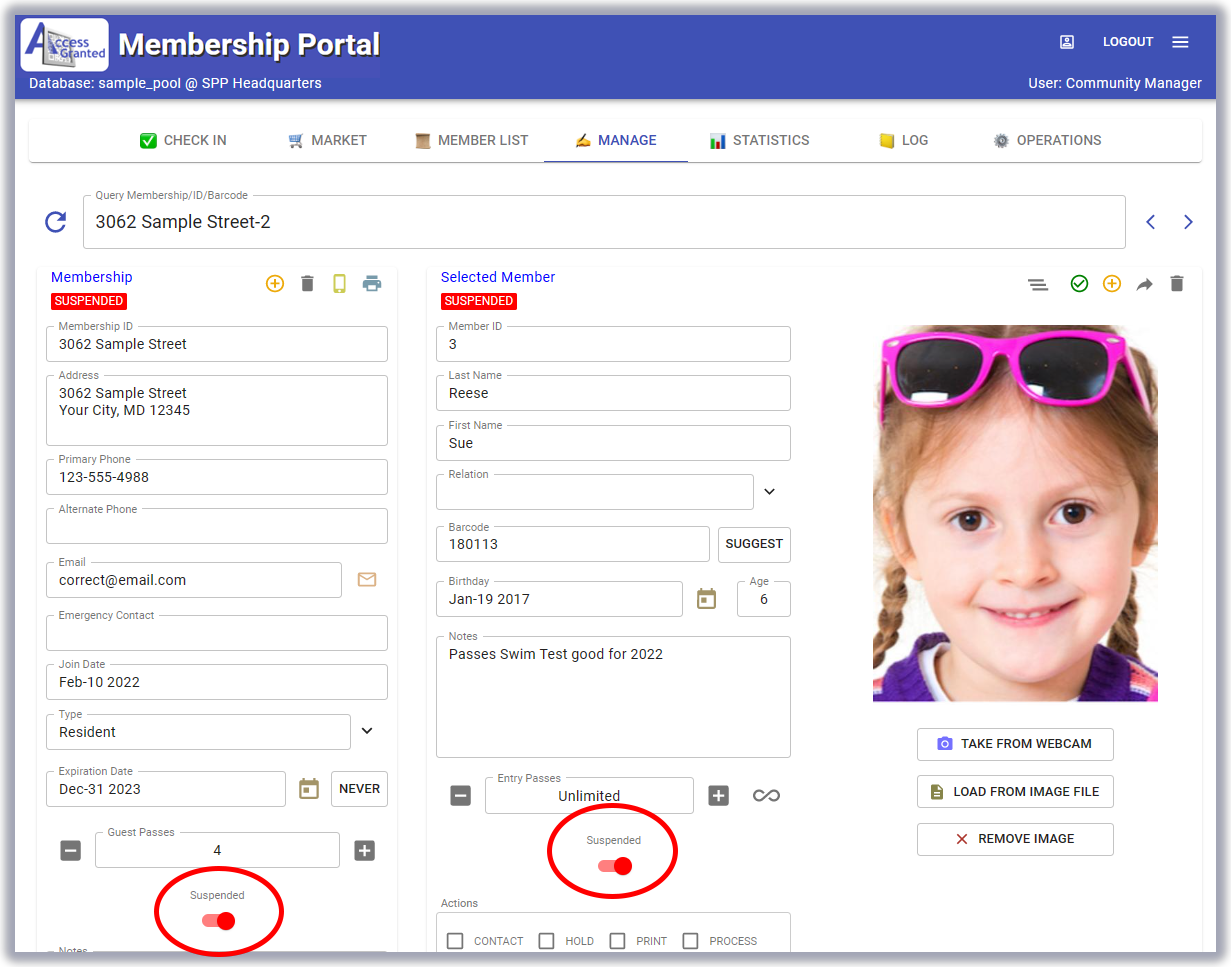Click the share arrow icon for selected member
Screen dimensions: 1231x967
1144,284
